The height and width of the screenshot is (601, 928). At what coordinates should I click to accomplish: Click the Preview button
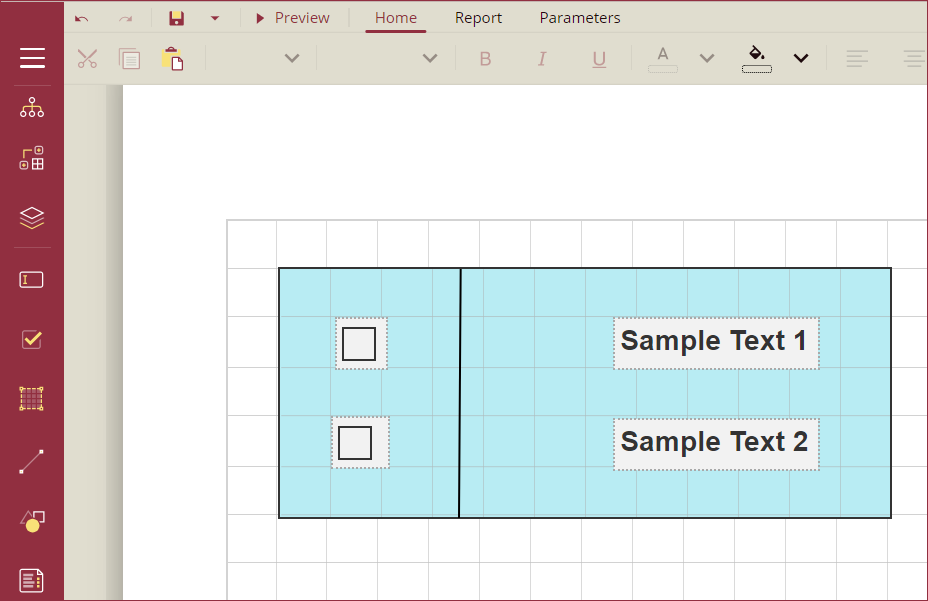pos(292,18)
